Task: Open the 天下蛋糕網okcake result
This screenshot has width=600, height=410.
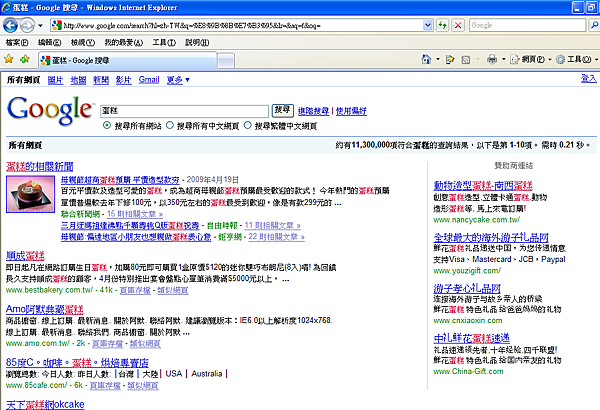Action: click(45, 405)
